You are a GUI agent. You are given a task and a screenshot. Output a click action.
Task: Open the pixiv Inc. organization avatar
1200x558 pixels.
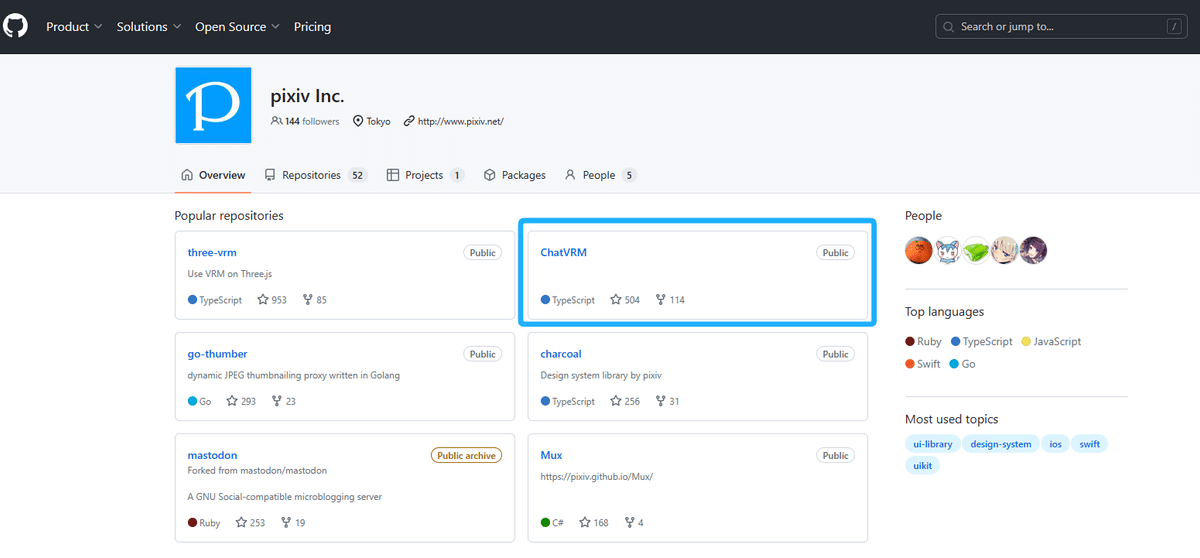[x=213, y=105]
